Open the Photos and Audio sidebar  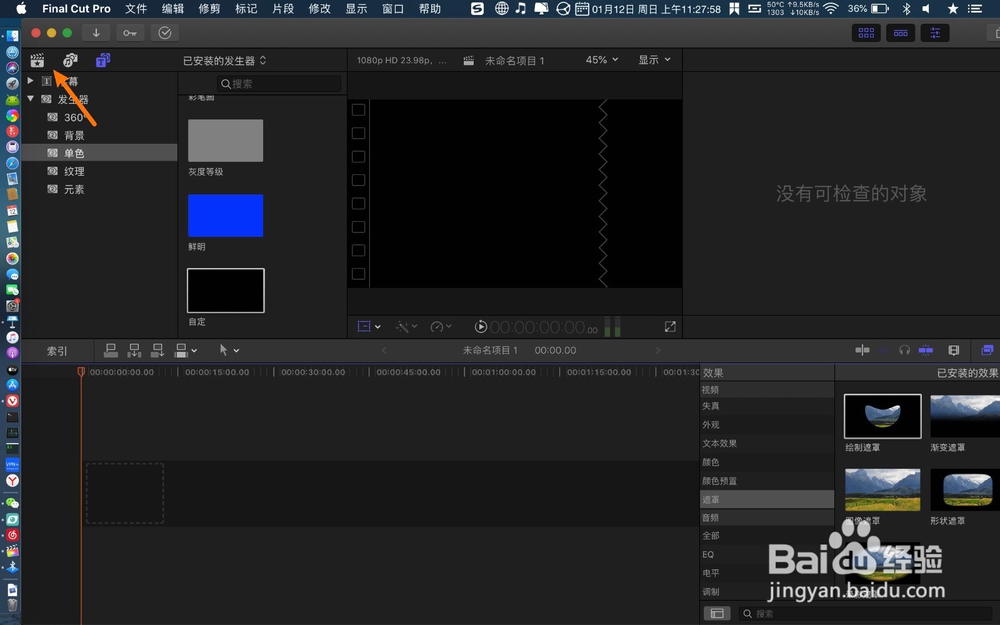click(70, 61)
